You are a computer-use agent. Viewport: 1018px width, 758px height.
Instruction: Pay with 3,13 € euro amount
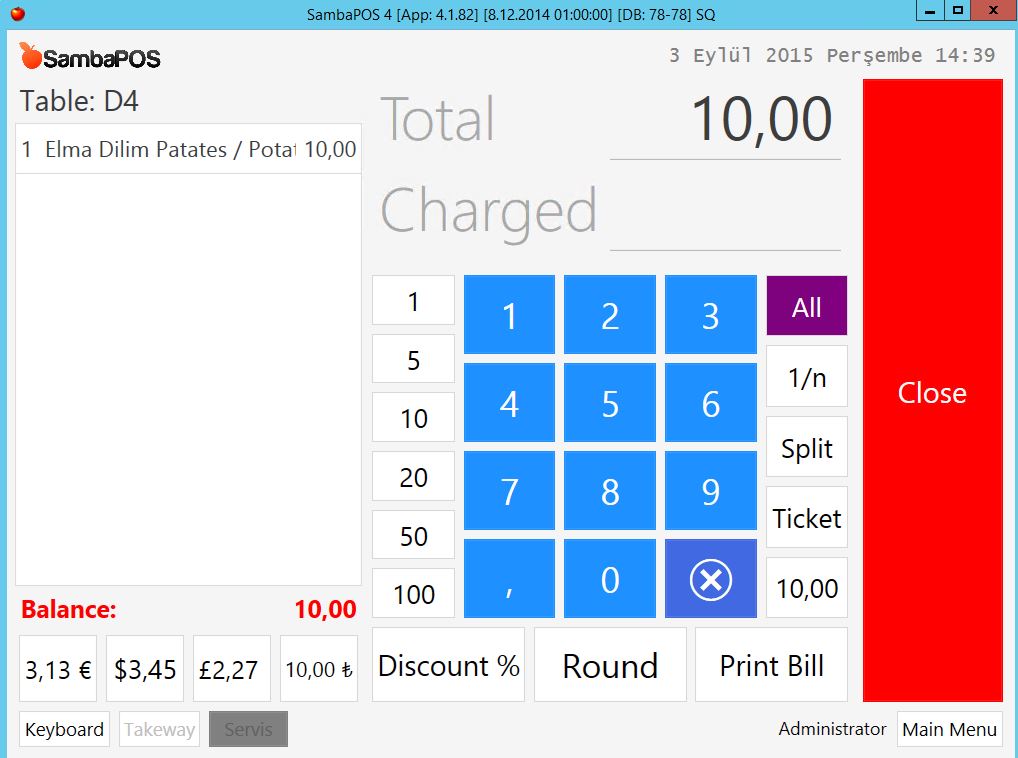click(x=58, y=669)
